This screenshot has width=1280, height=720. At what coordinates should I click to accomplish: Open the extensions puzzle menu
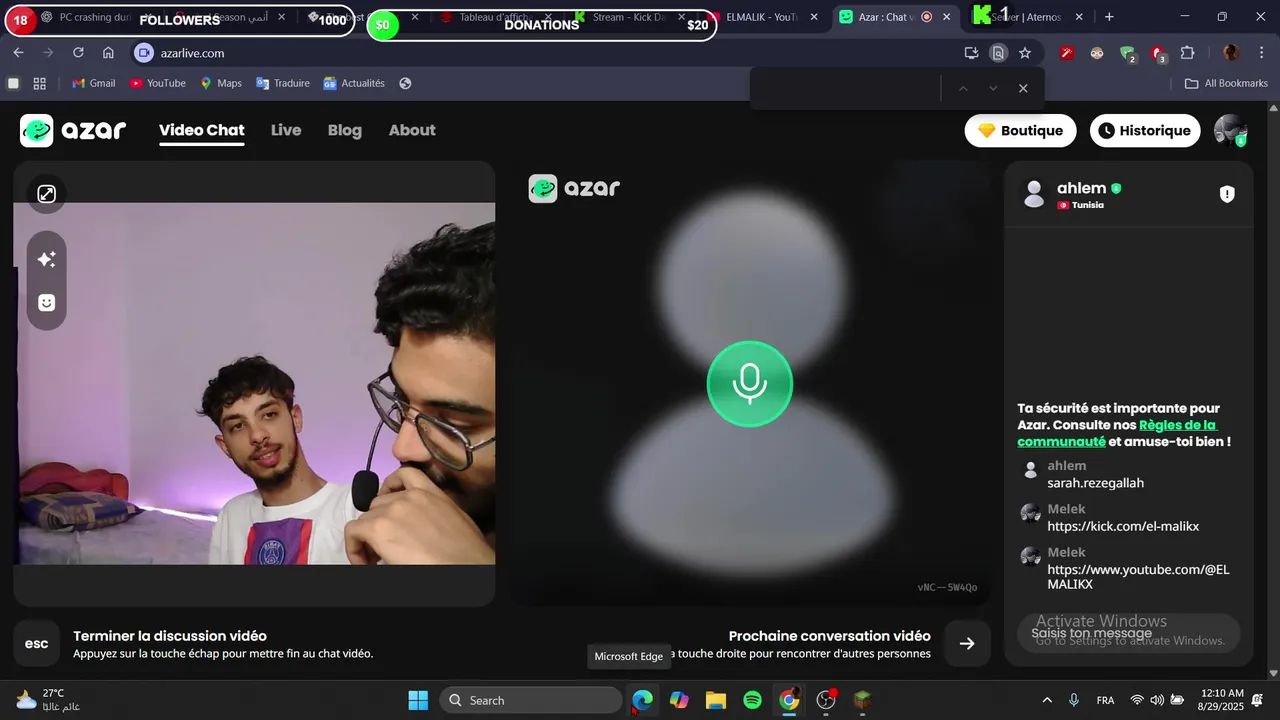point(1188,53)
